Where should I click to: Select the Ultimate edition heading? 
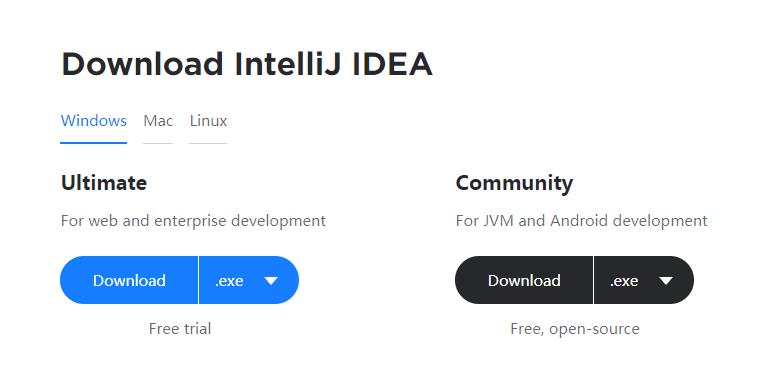(x=104, y=183)
